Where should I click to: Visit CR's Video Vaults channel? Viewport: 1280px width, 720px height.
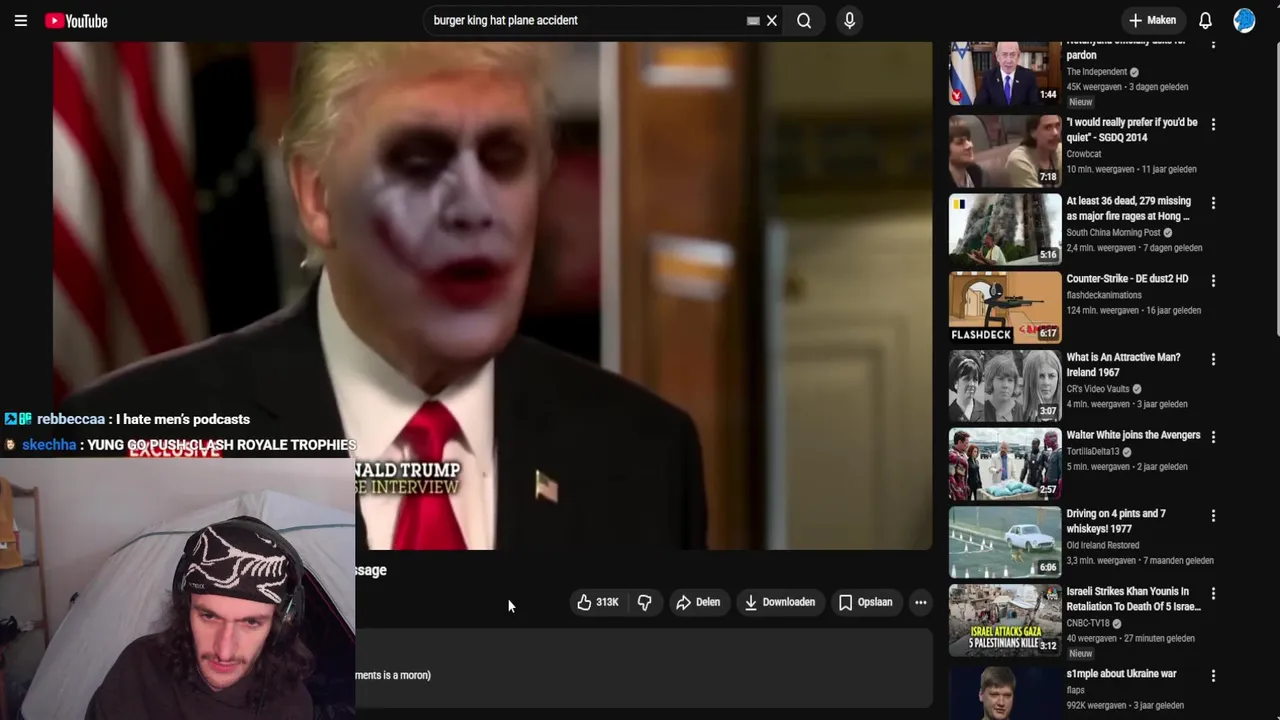coord(1097,389)
